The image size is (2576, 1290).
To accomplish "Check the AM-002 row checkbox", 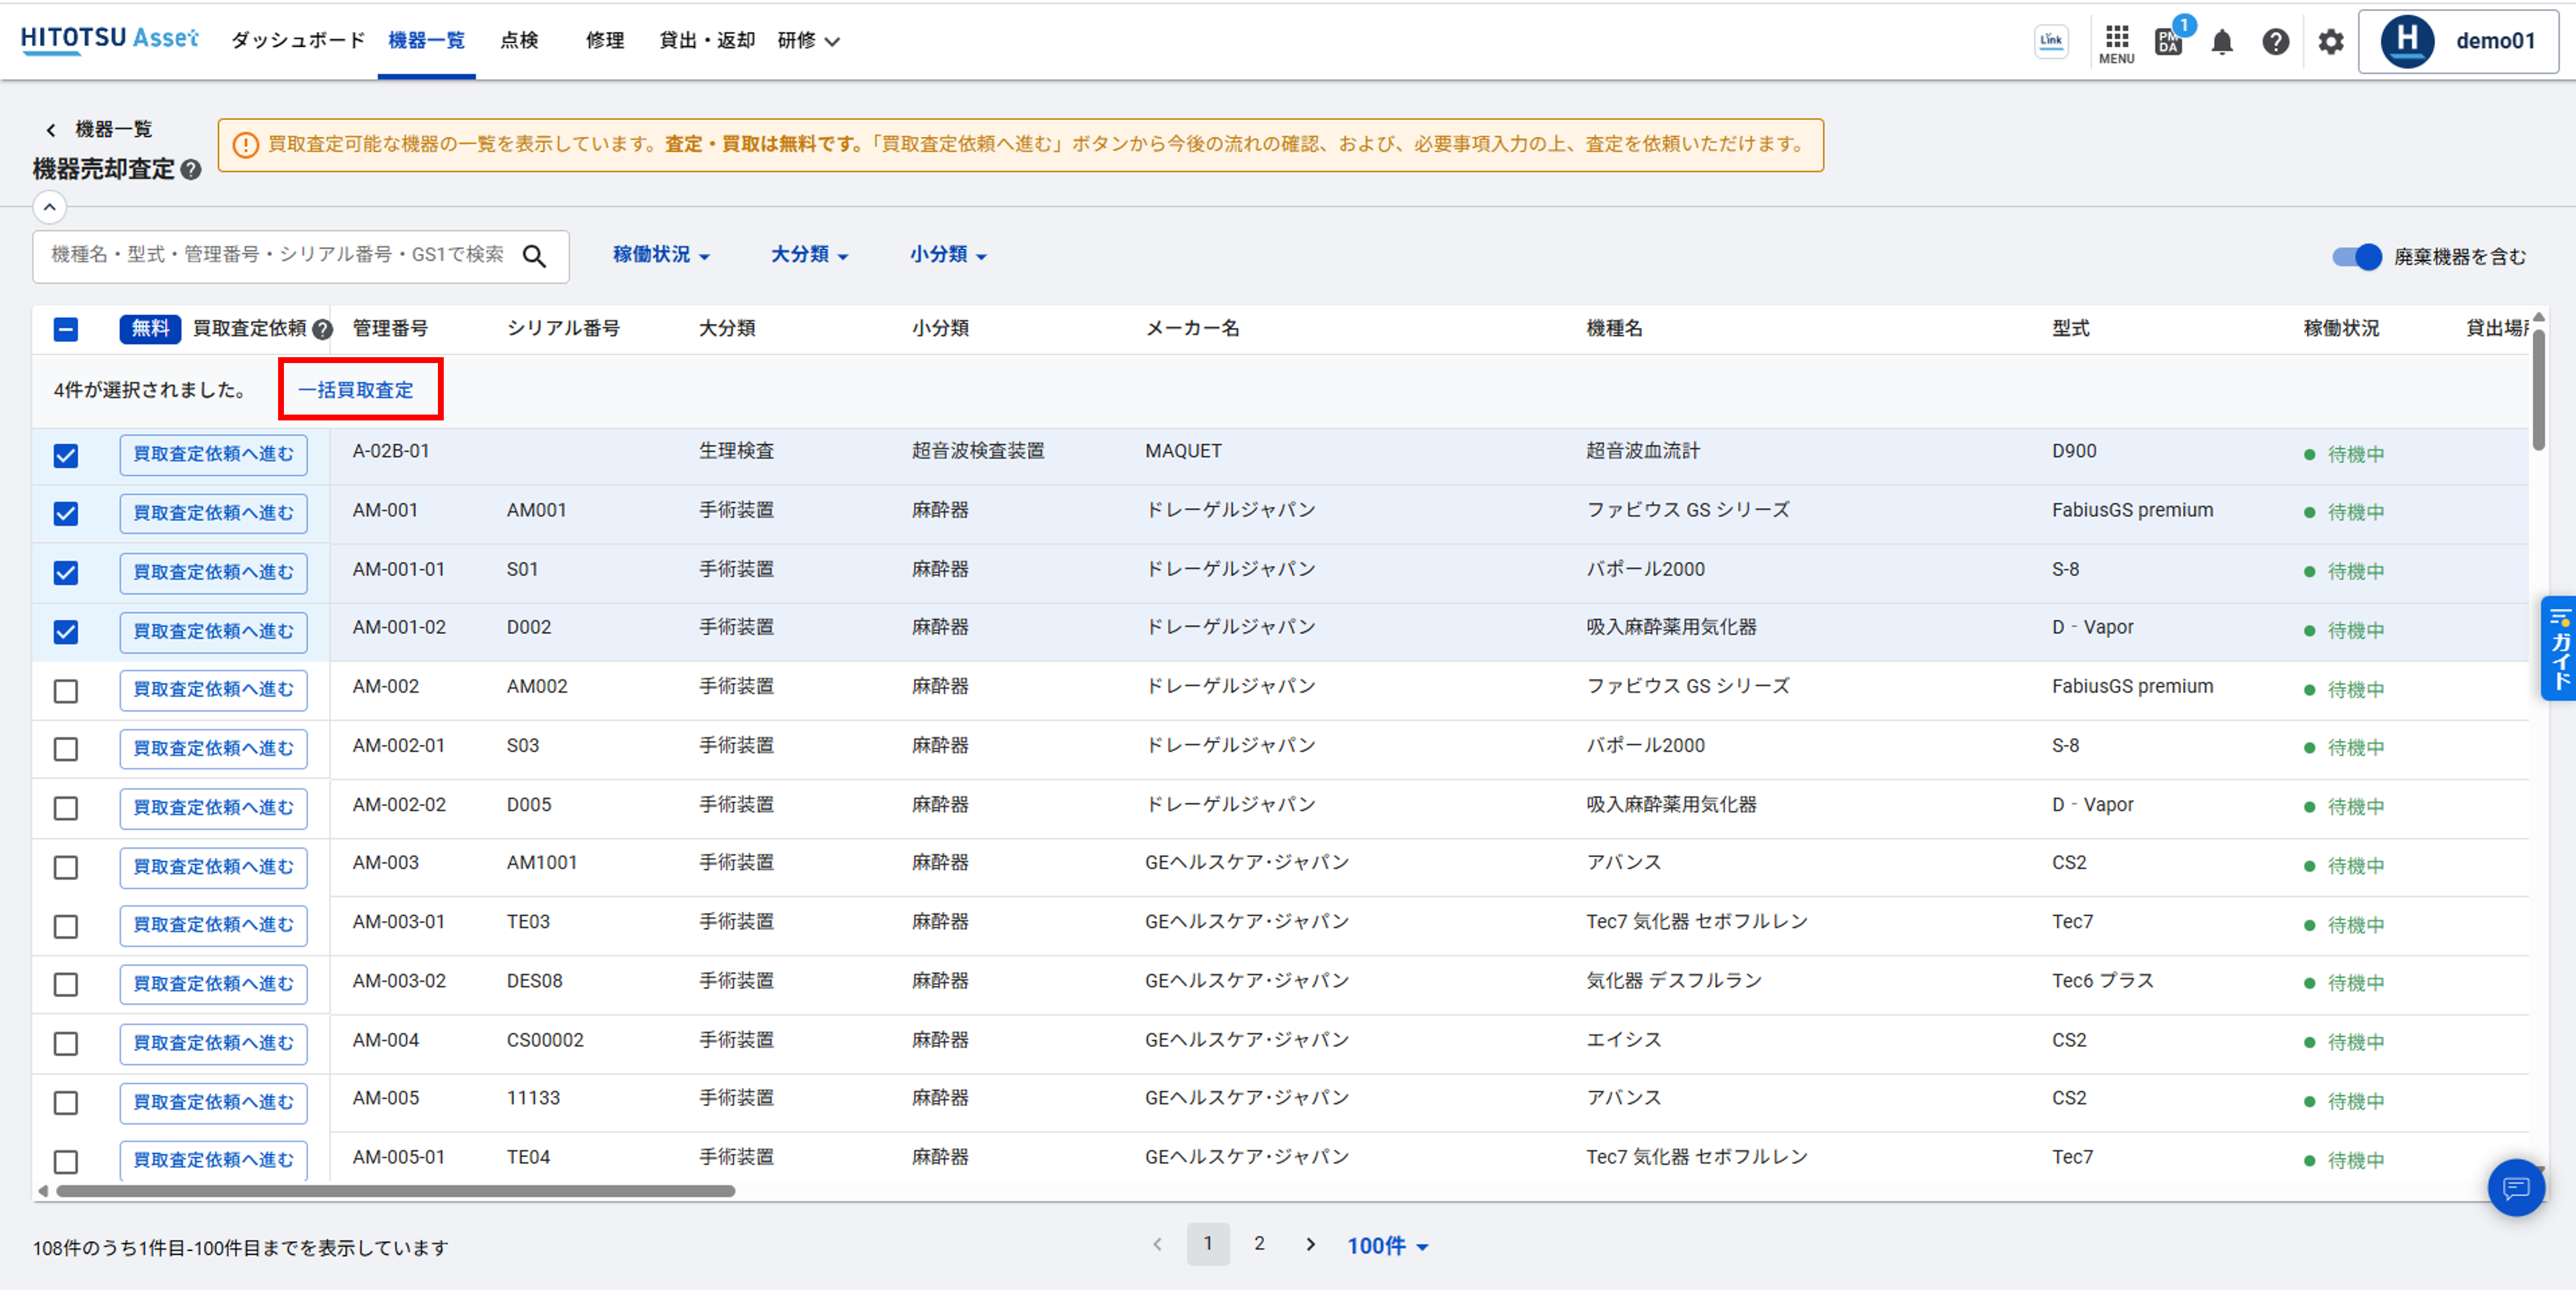I will tap(66, 691).
